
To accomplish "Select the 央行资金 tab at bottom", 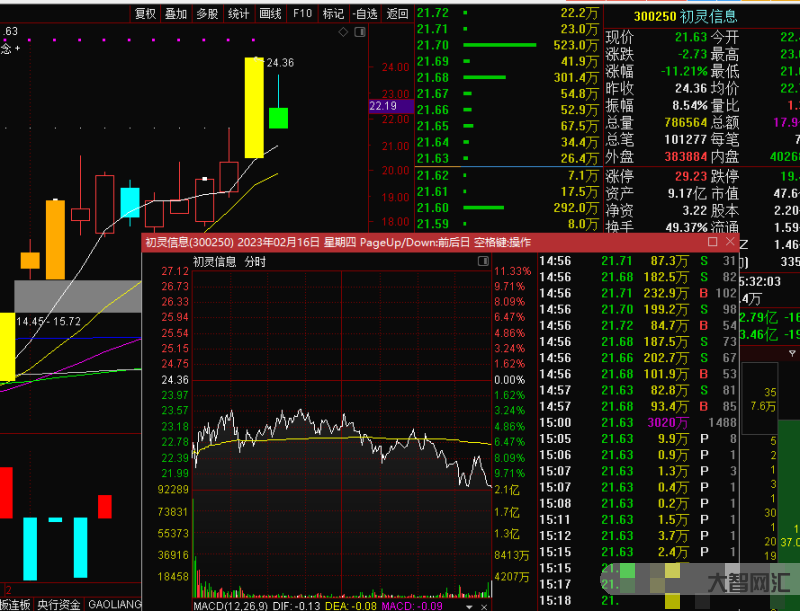I will coord(60,604).
